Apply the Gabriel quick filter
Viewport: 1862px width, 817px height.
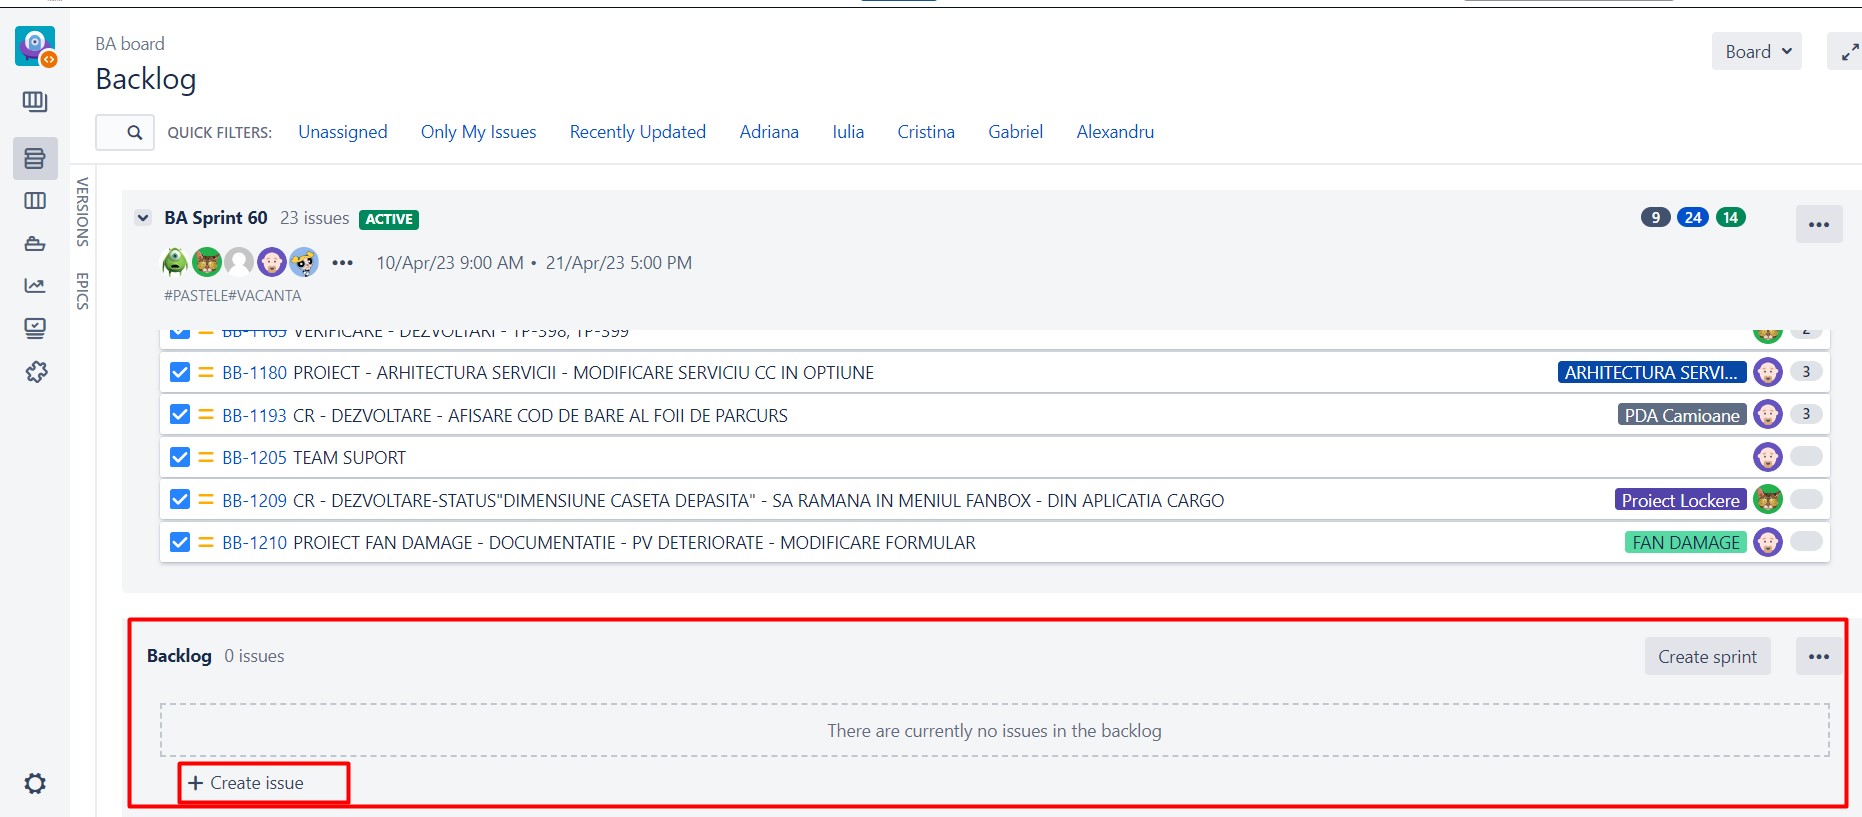[x=1015, y=132]
